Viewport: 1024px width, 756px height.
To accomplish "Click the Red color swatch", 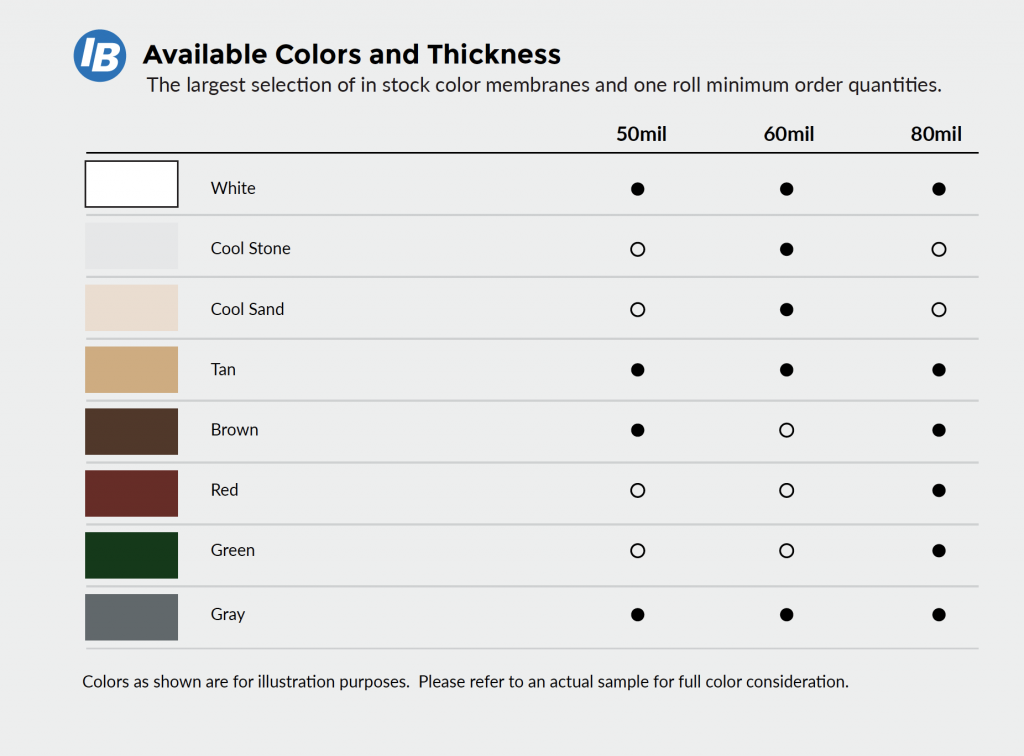I will coord(131,493).
